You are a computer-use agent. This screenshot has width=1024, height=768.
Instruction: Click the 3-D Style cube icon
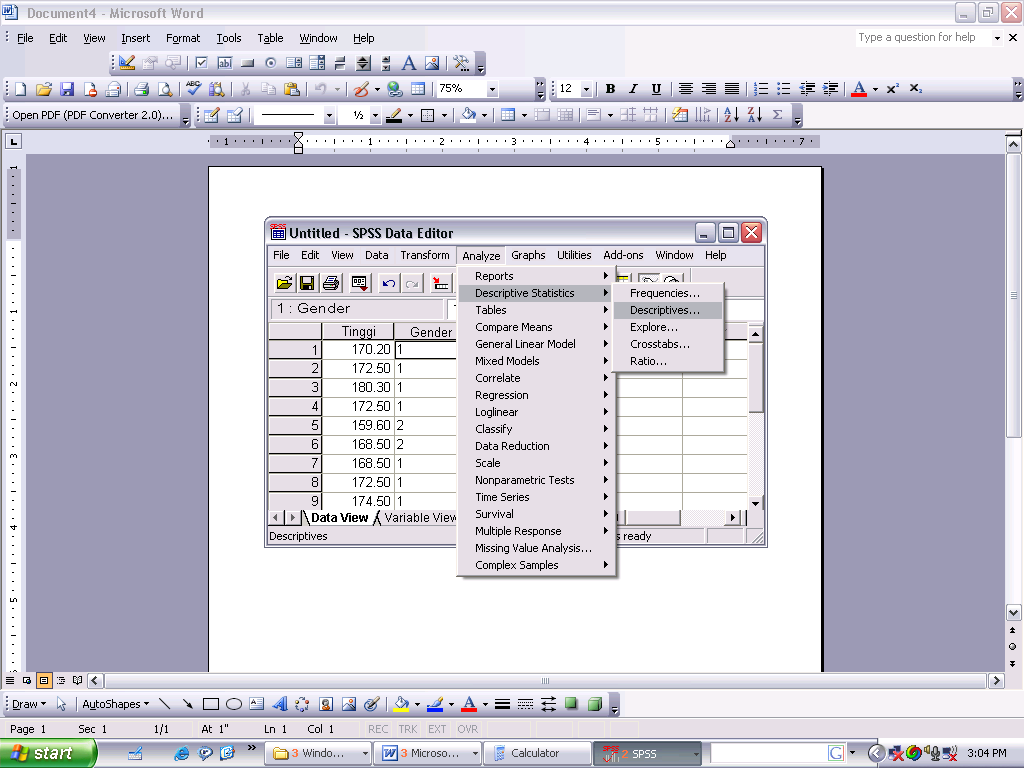[594, 704]
